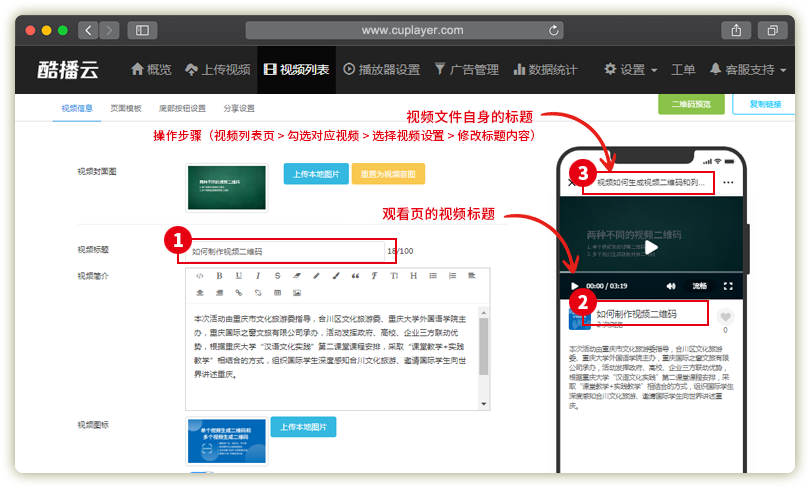Switch to the 页面模板 tab
Viewport: 810px width, 488px height.
126,108
